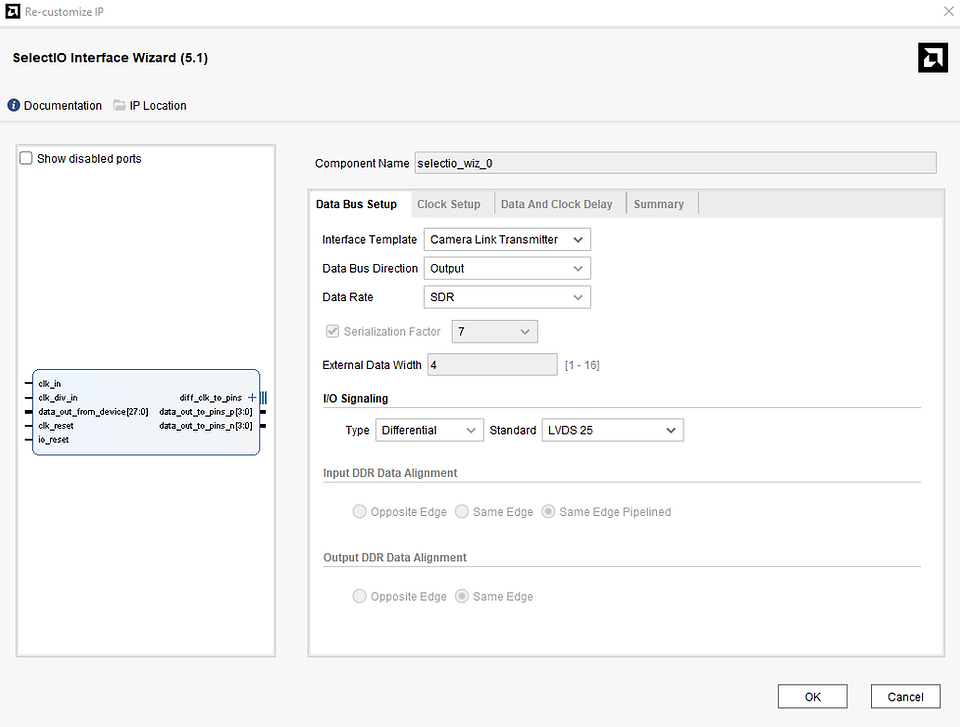Click the Component Name input field
The image size is (960, 727).
click(675, 163)
